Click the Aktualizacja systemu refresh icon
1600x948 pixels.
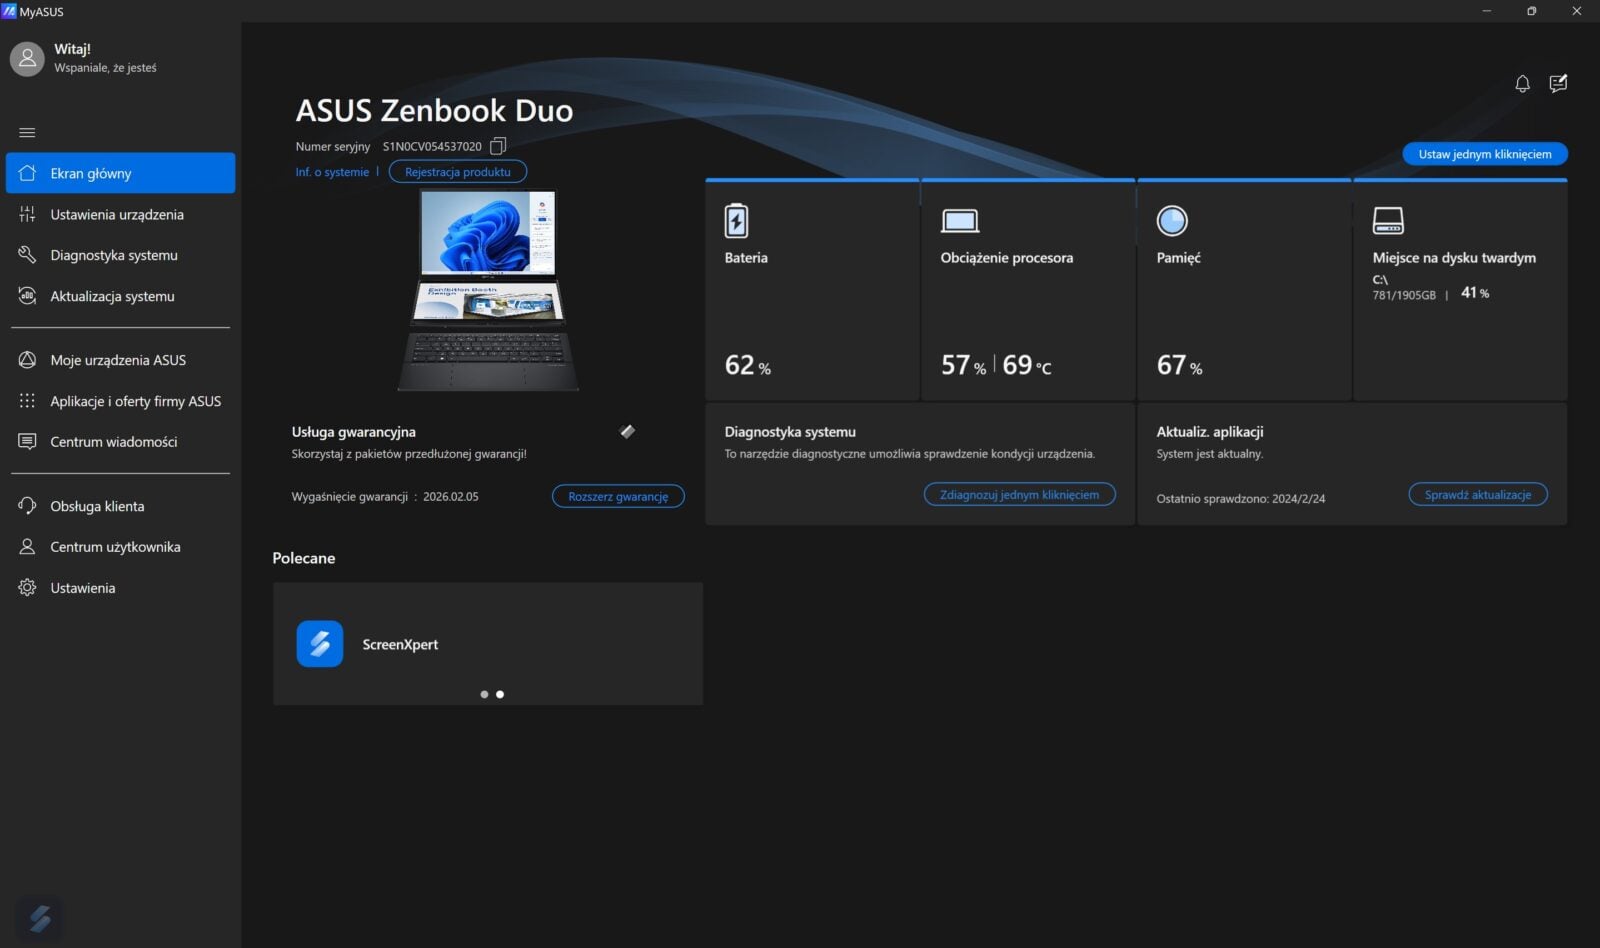click(x=27, y=296)
